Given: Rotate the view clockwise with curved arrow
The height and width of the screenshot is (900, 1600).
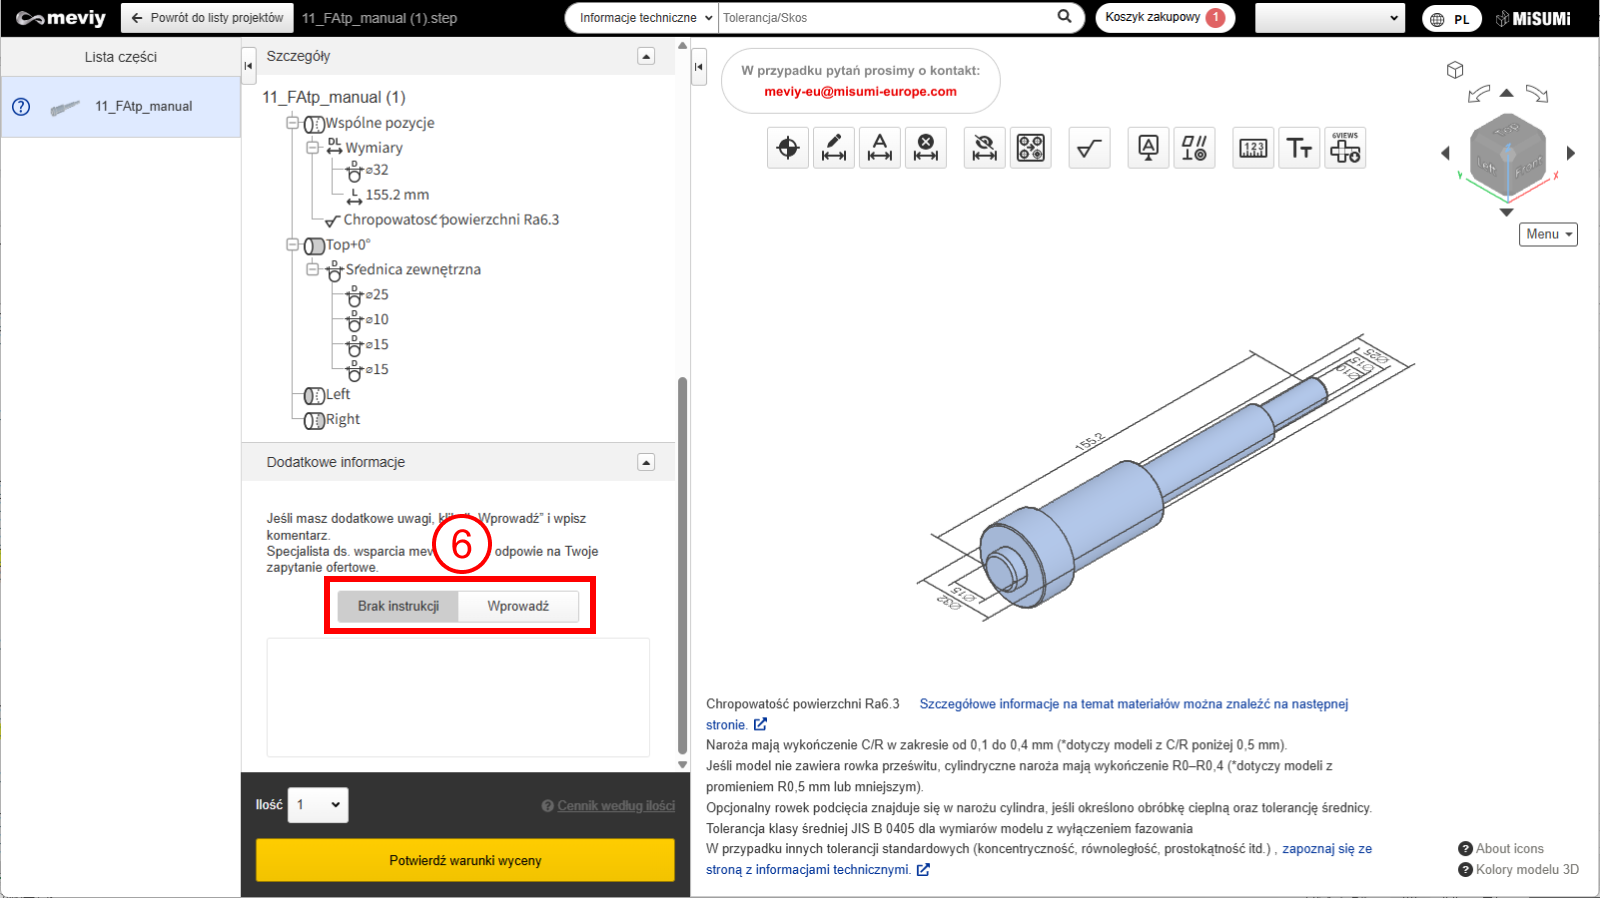Looking at the screenshot, I should pyautogui.click(x=1537, y=94).
